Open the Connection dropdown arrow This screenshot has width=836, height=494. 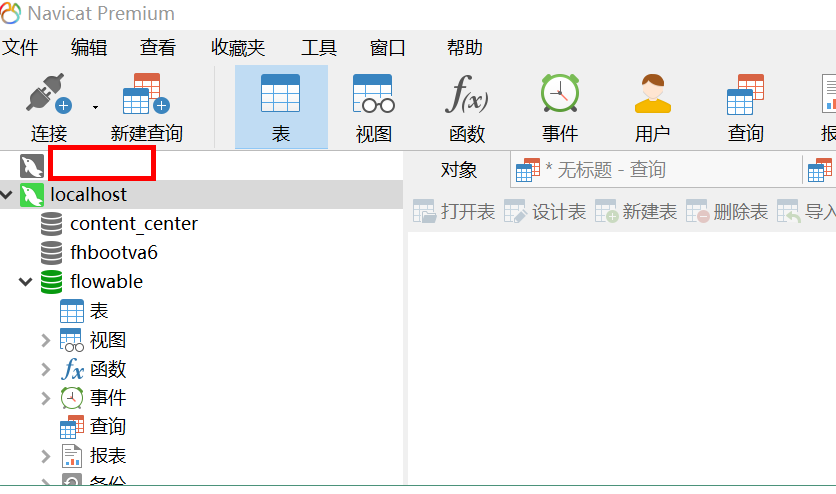tap(95, 107)
